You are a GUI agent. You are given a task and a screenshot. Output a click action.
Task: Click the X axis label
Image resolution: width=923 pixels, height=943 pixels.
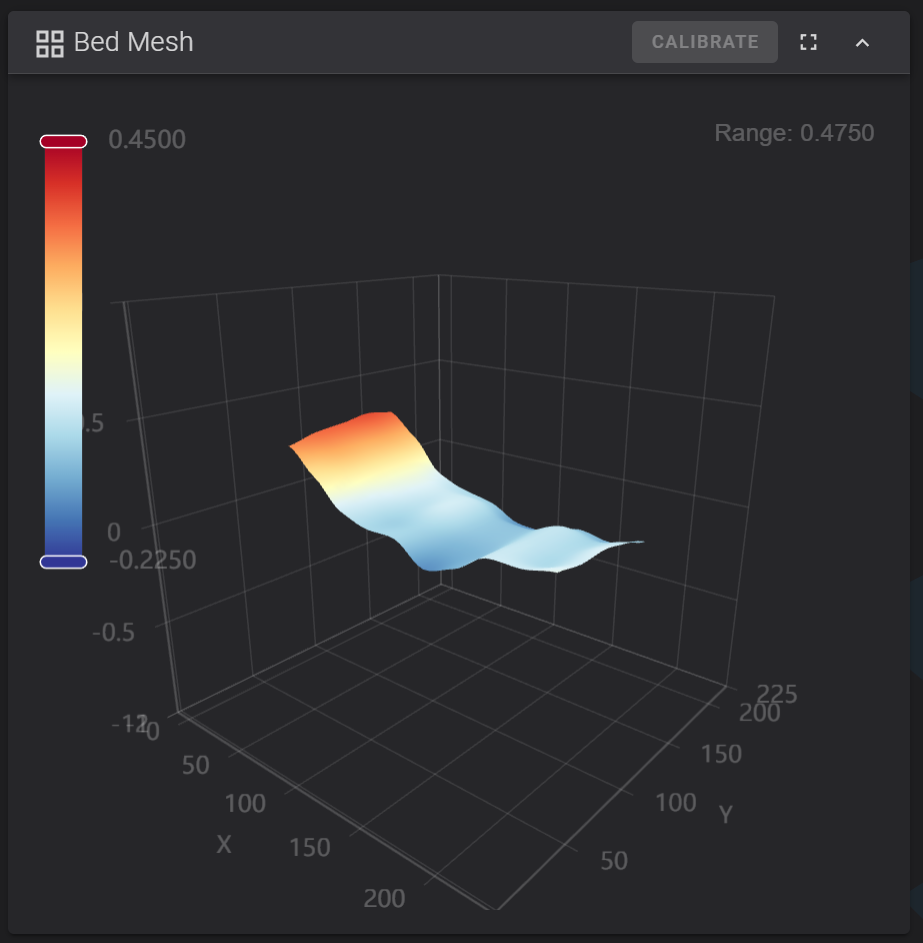click(x=224, y=845)
